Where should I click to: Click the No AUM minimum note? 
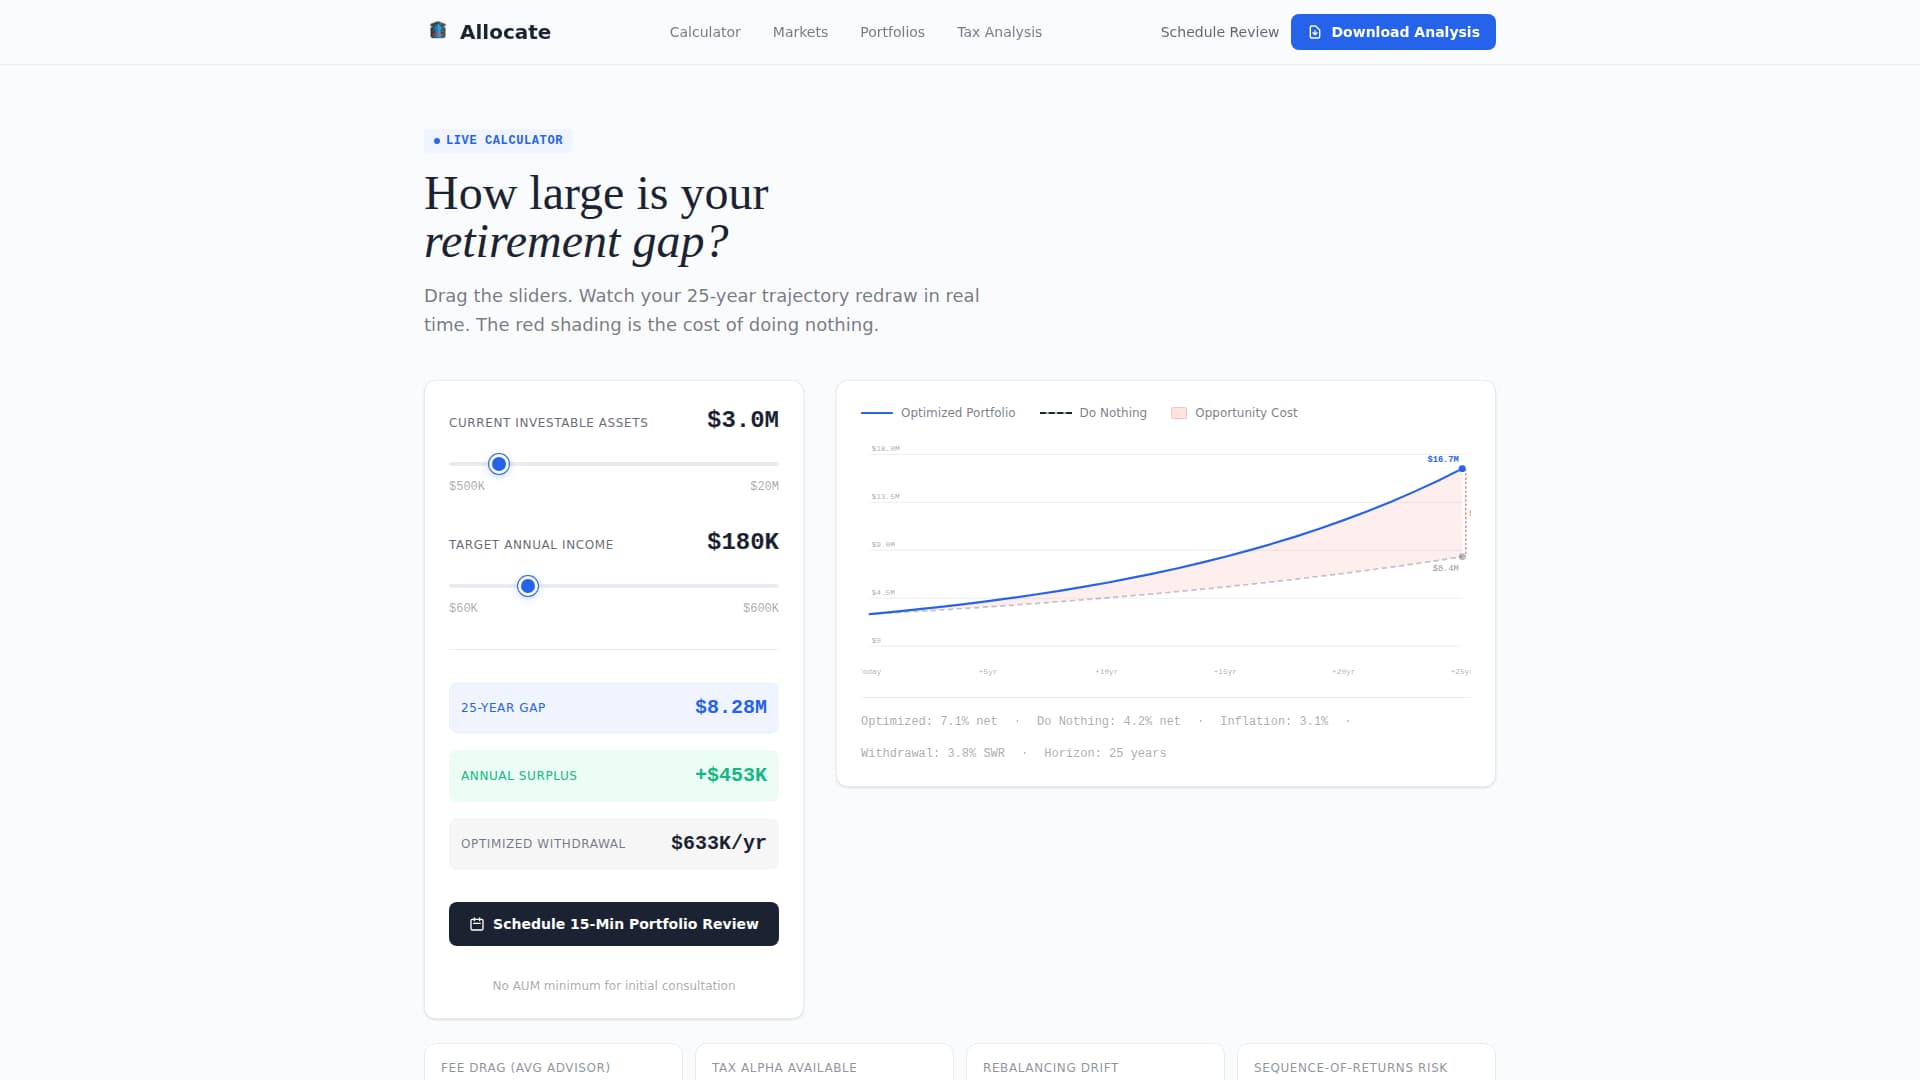pos(614,986)
